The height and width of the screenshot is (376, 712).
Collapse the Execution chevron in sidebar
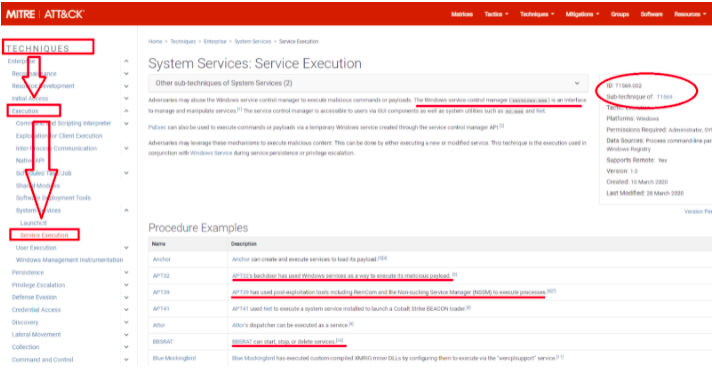pos(126,111)
